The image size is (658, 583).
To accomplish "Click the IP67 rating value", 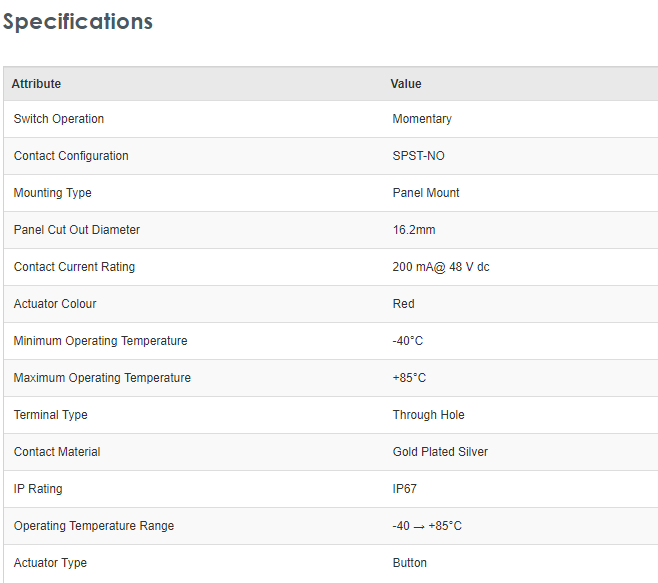I will click(406, 489).
